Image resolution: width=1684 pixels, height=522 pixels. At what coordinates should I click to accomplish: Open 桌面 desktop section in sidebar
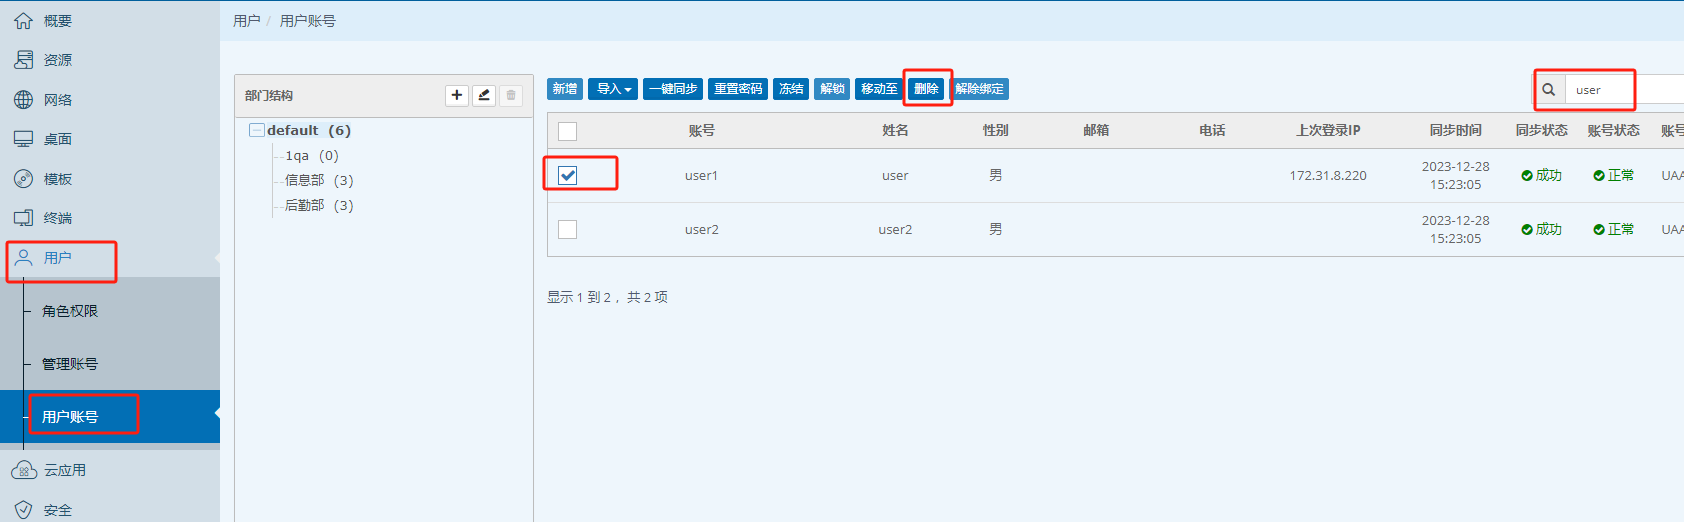click(57, 139)
